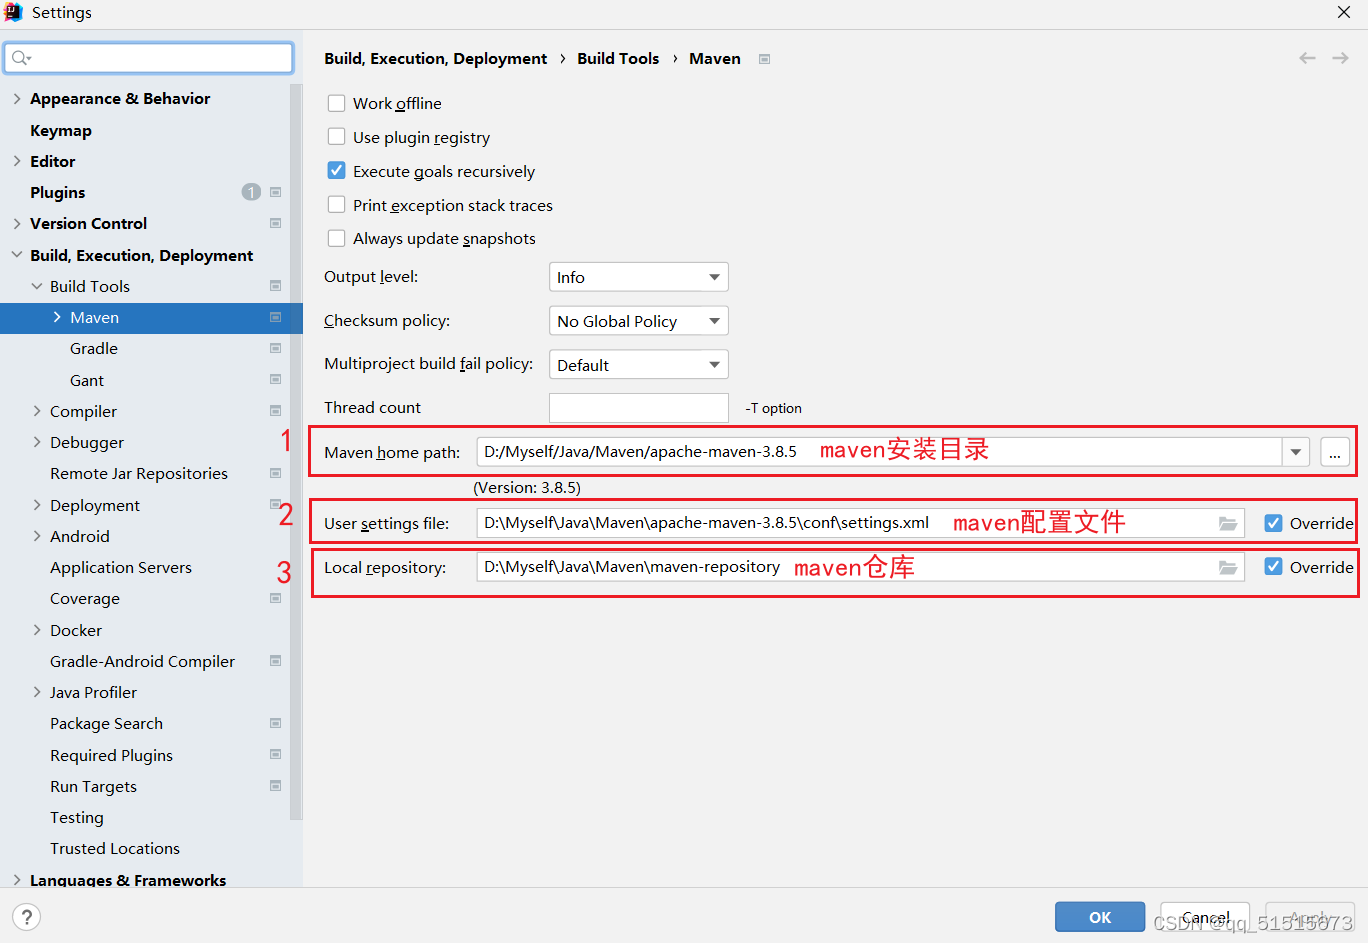
Task: Click the project-level icon beside Version Control
Action: [275, 223]
